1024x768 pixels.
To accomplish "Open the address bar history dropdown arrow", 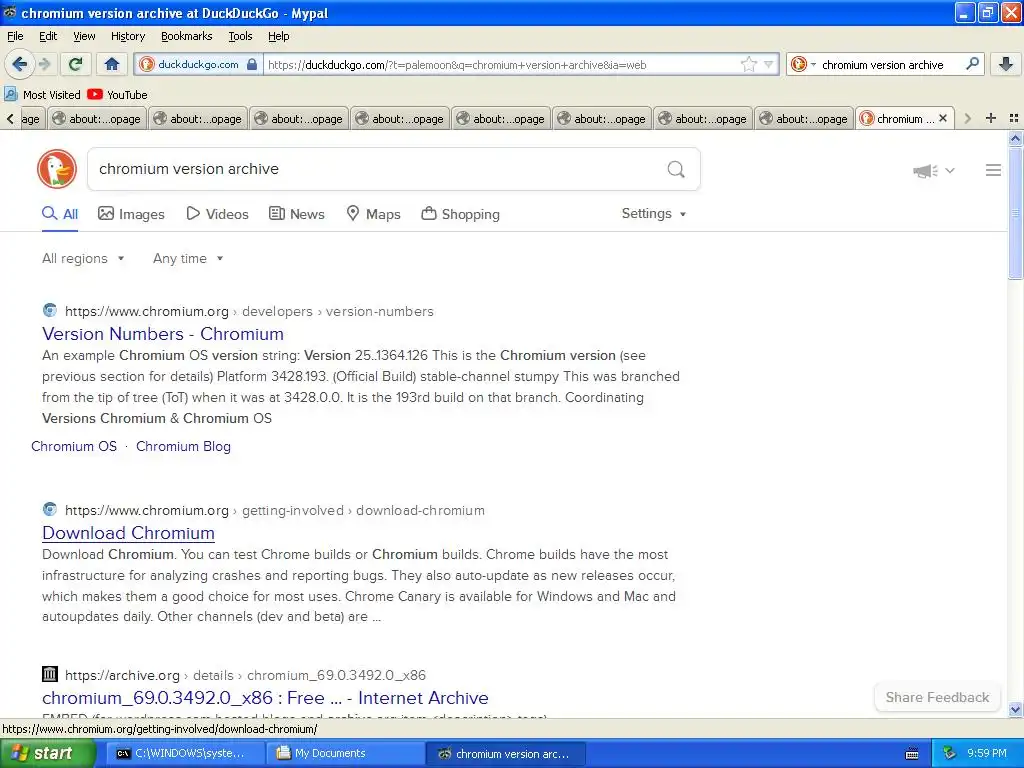I will [769, 64].
